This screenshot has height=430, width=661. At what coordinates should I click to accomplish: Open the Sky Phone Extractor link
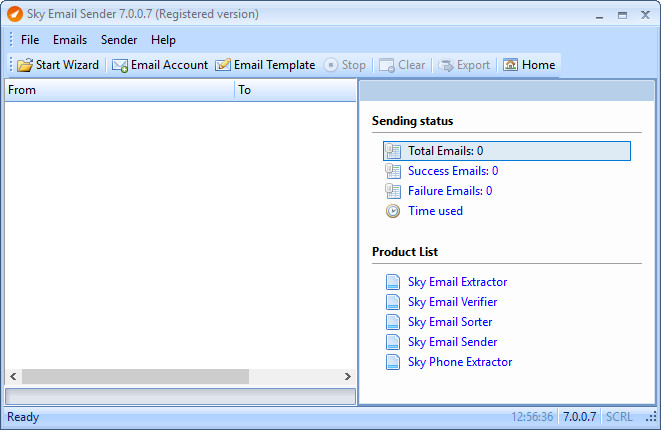(460, 362)
